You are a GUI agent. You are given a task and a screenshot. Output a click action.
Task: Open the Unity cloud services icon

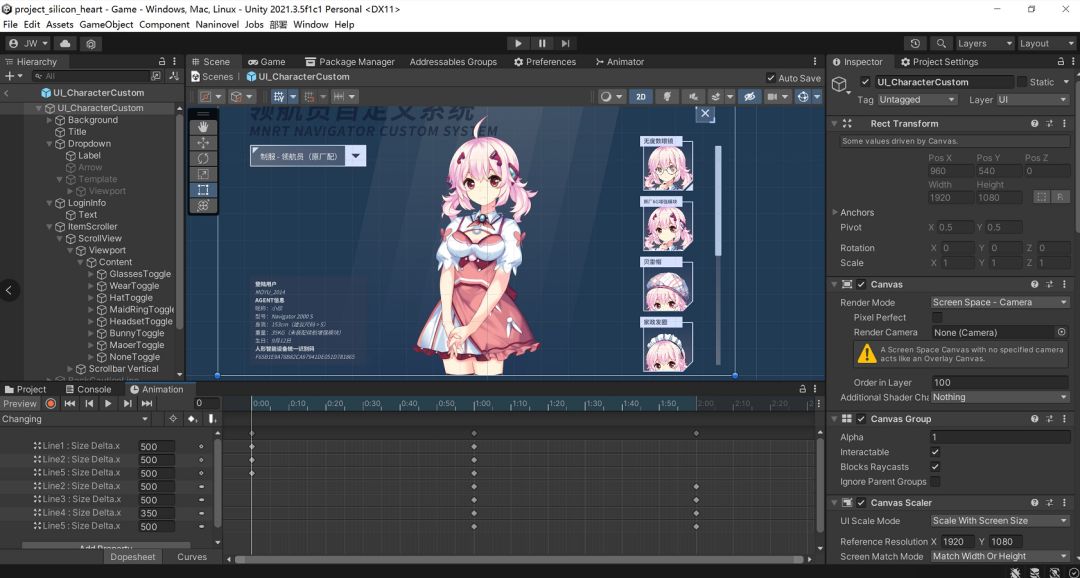point(65,43)
